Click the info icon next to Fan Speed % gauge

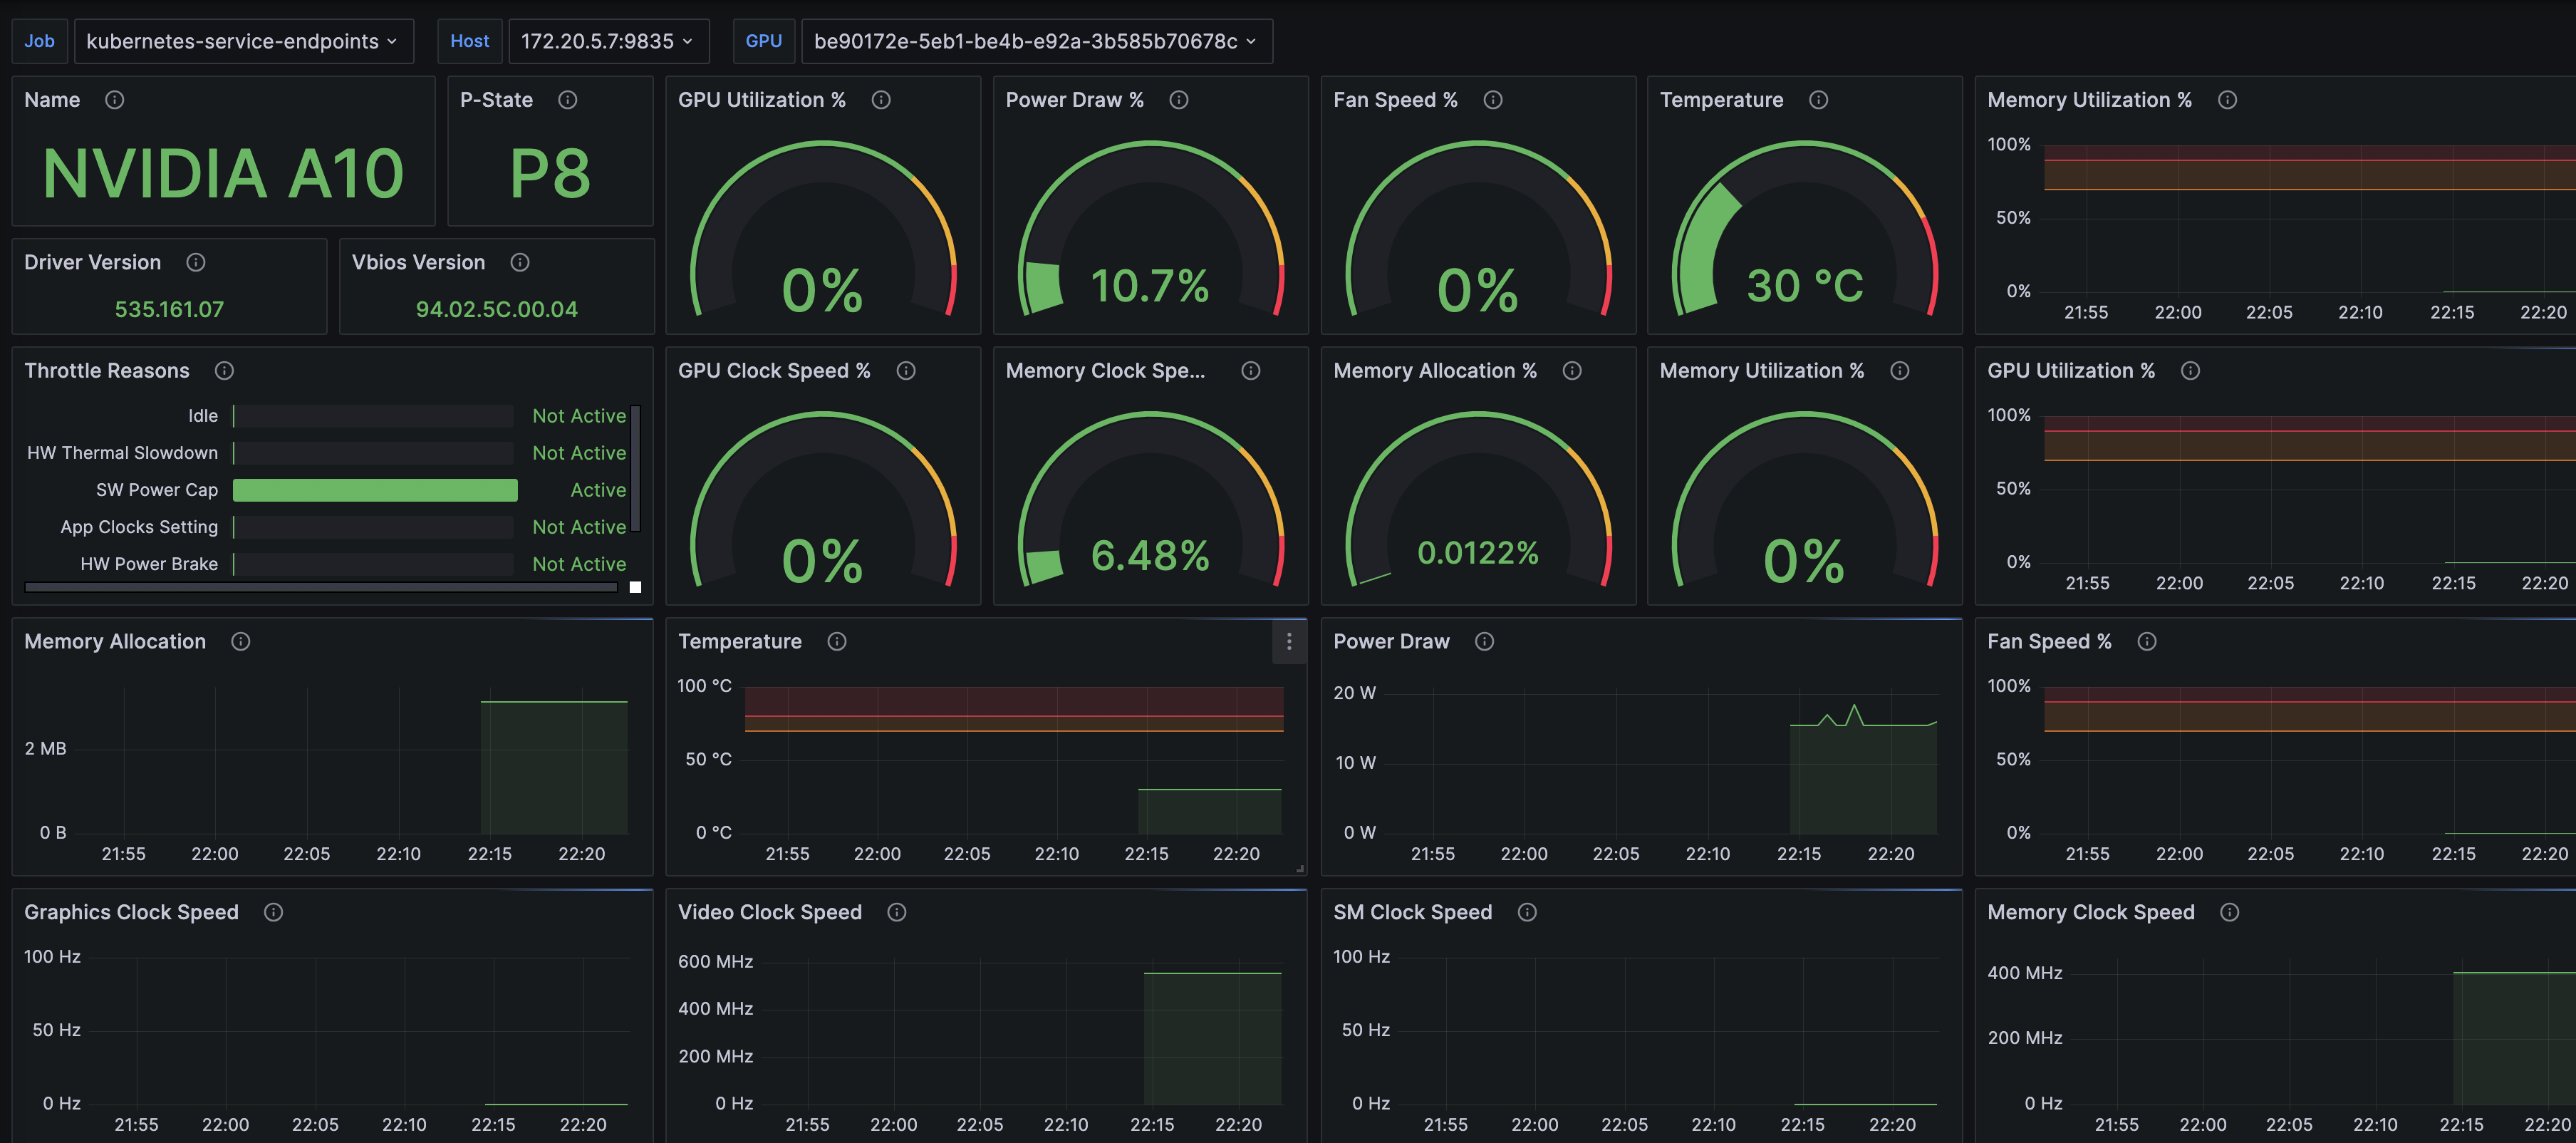coord(1493,100)
